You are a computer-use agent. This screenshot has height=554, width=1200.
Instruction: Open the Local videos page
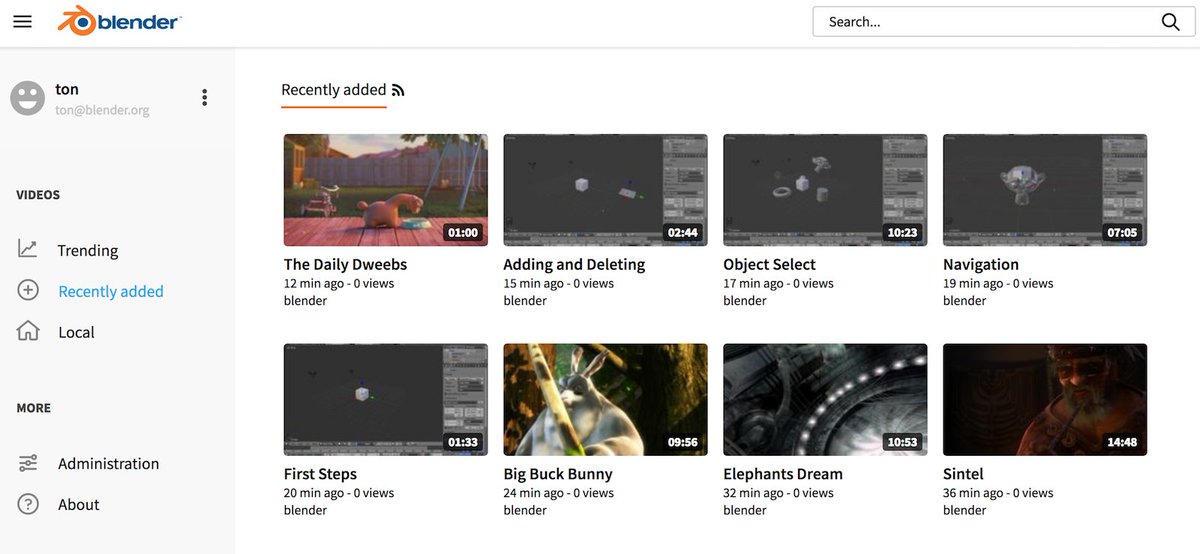(76, 332)
